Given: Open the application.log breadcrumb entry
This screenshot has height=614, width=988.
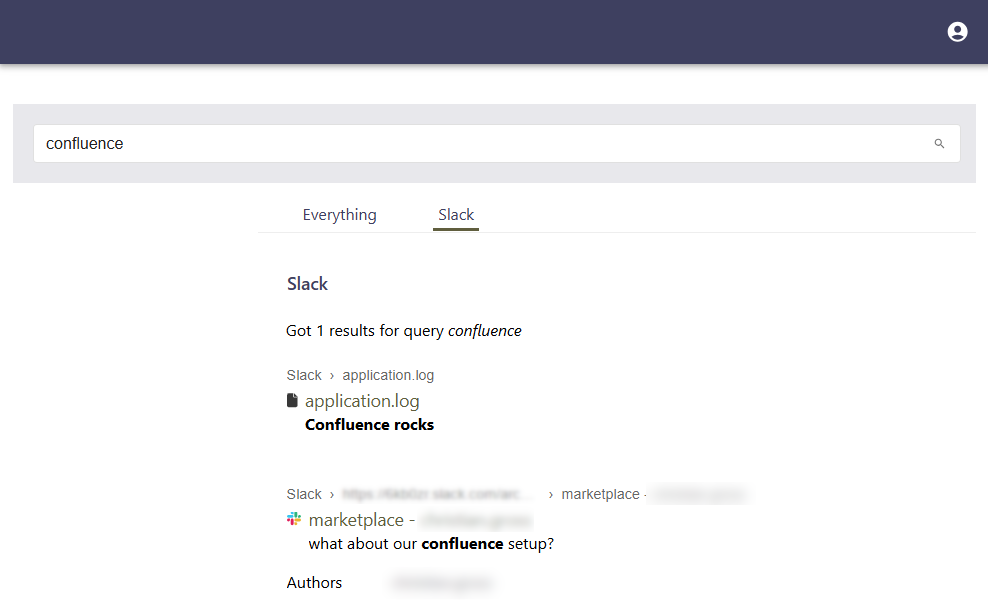Looking at the screenshot, I should (388, 375).
